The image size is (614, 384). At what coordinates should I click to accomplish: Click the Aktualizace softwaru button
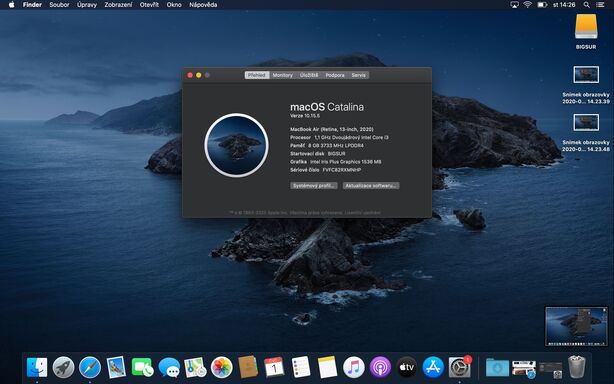click(x=371, y=186)
